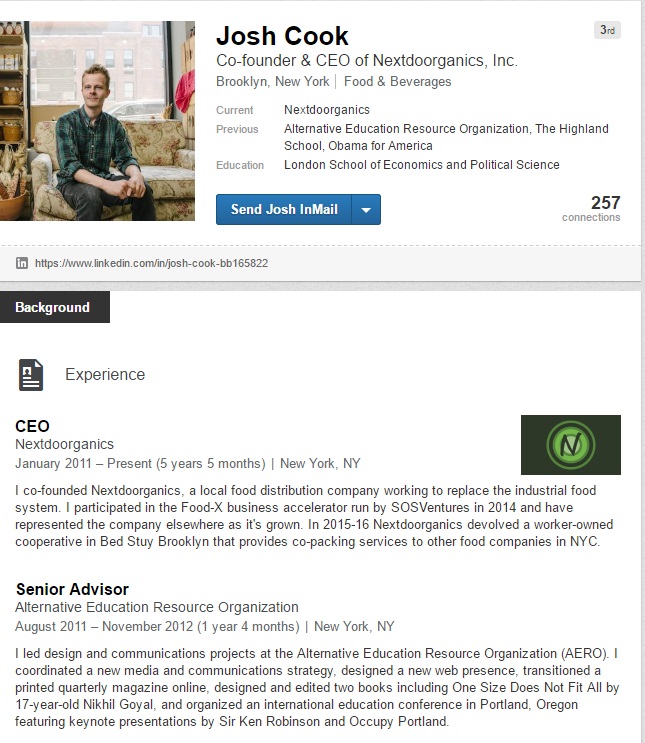
Task: Click the Food & Beverages industry text
Action: [397, 82]
